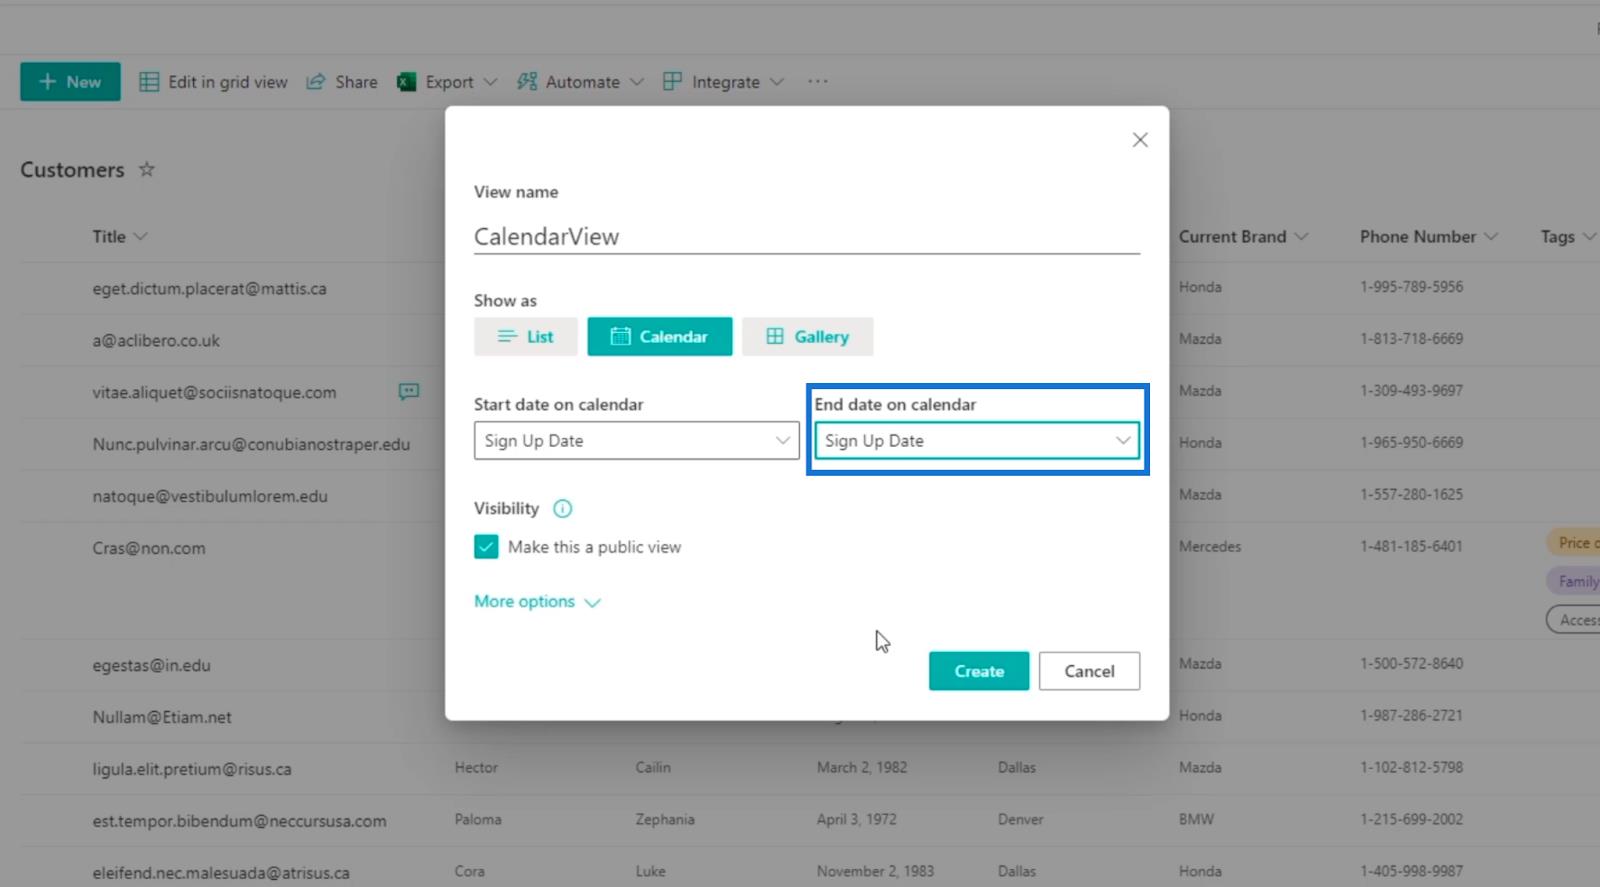Open Tags column header menu

1567,237
